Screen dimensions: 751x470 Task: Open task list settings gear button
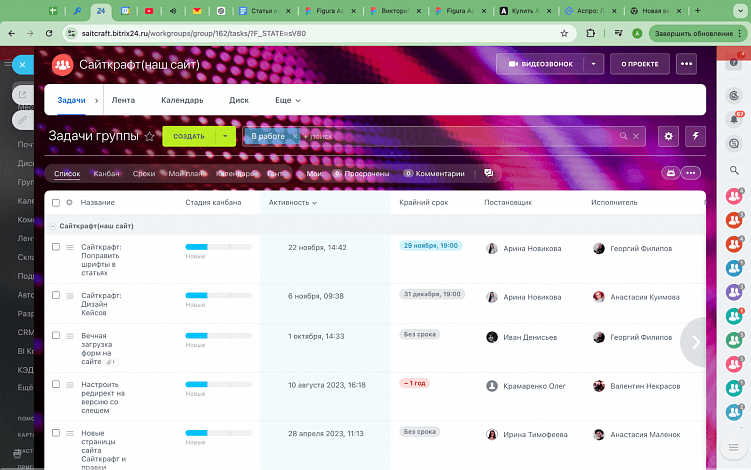coord(668,136)
